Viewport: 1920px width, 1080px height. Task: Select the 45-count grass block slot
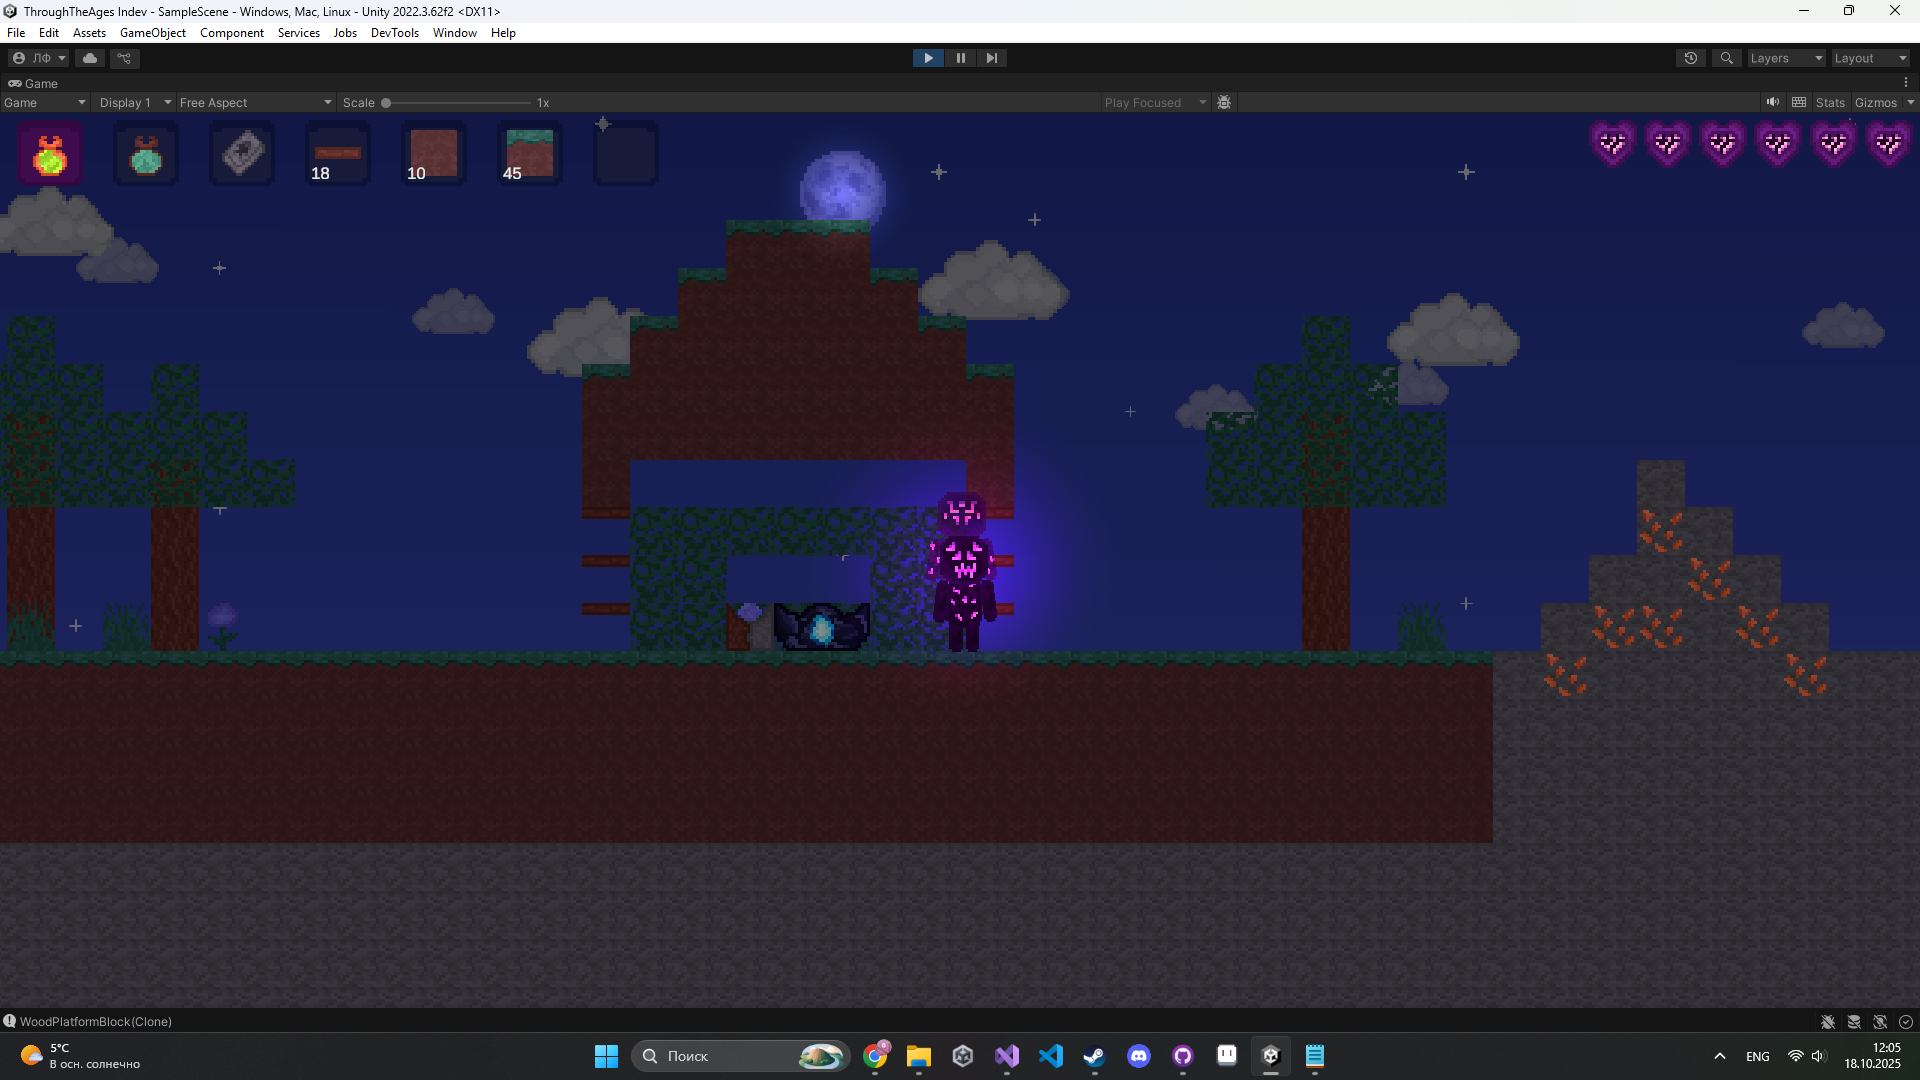[529, 154]
